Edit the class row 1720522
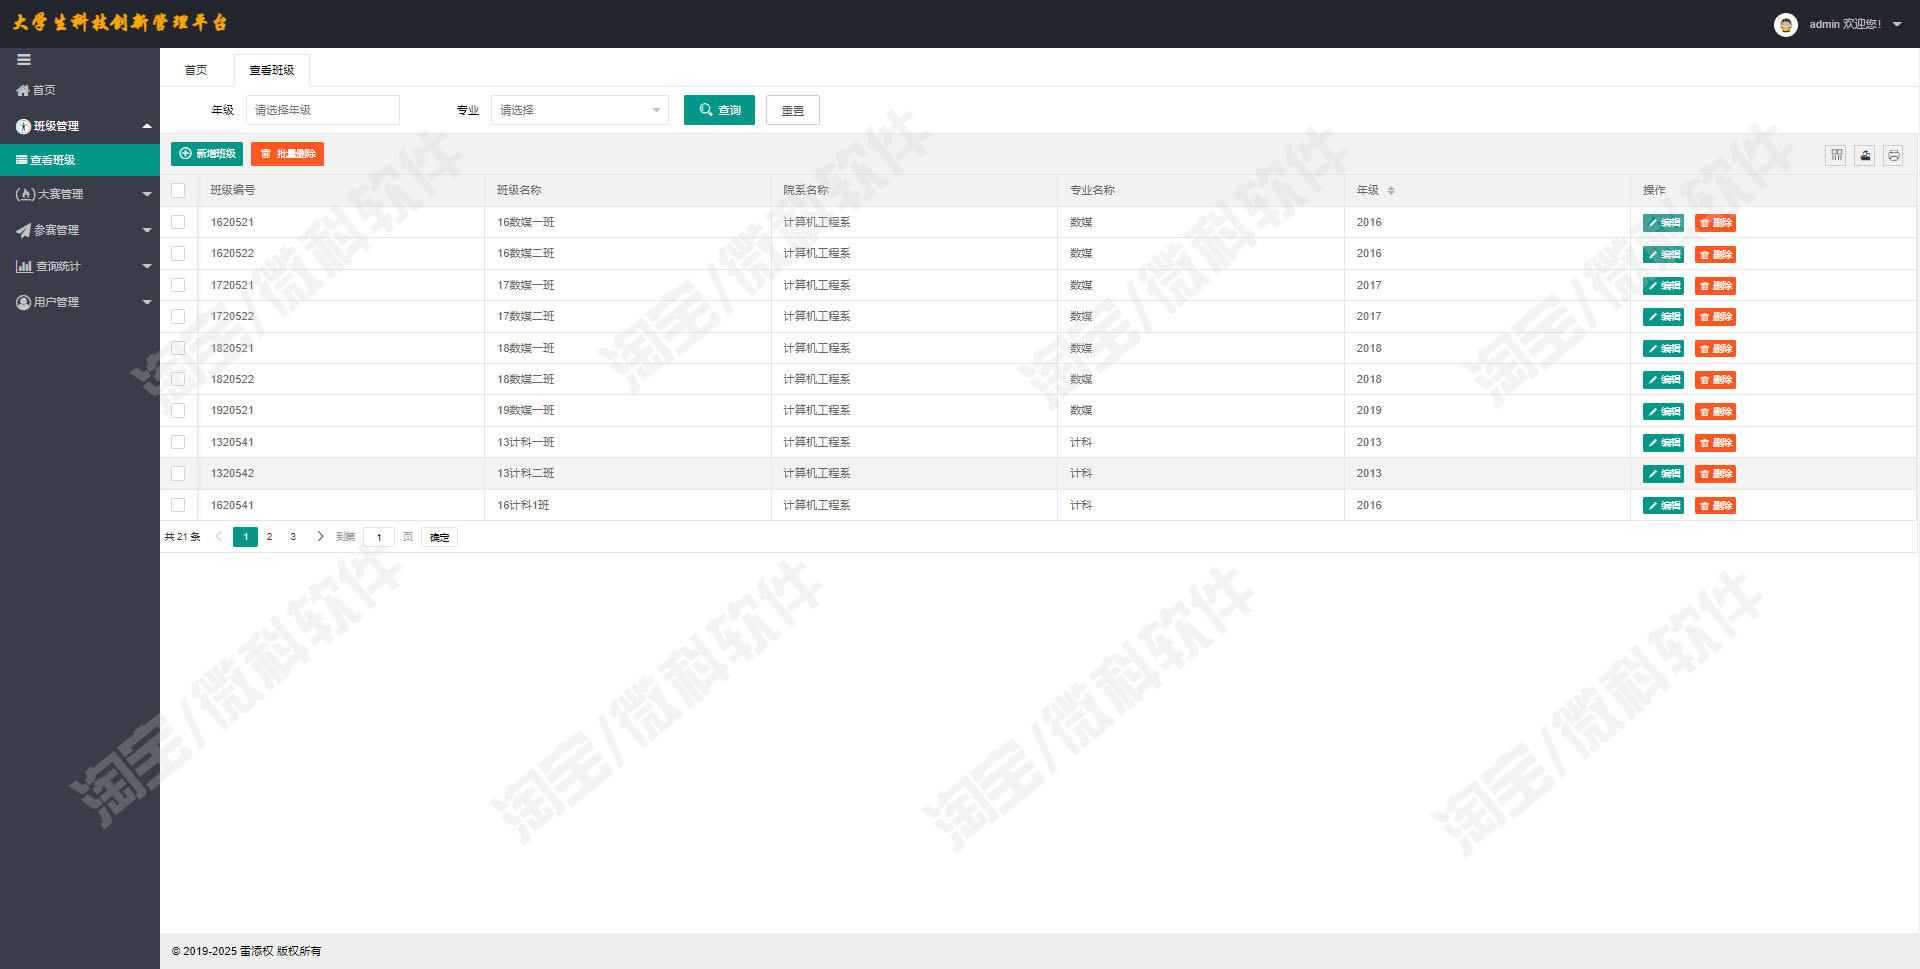The image size is (1920, 969). coord(1663,317)
